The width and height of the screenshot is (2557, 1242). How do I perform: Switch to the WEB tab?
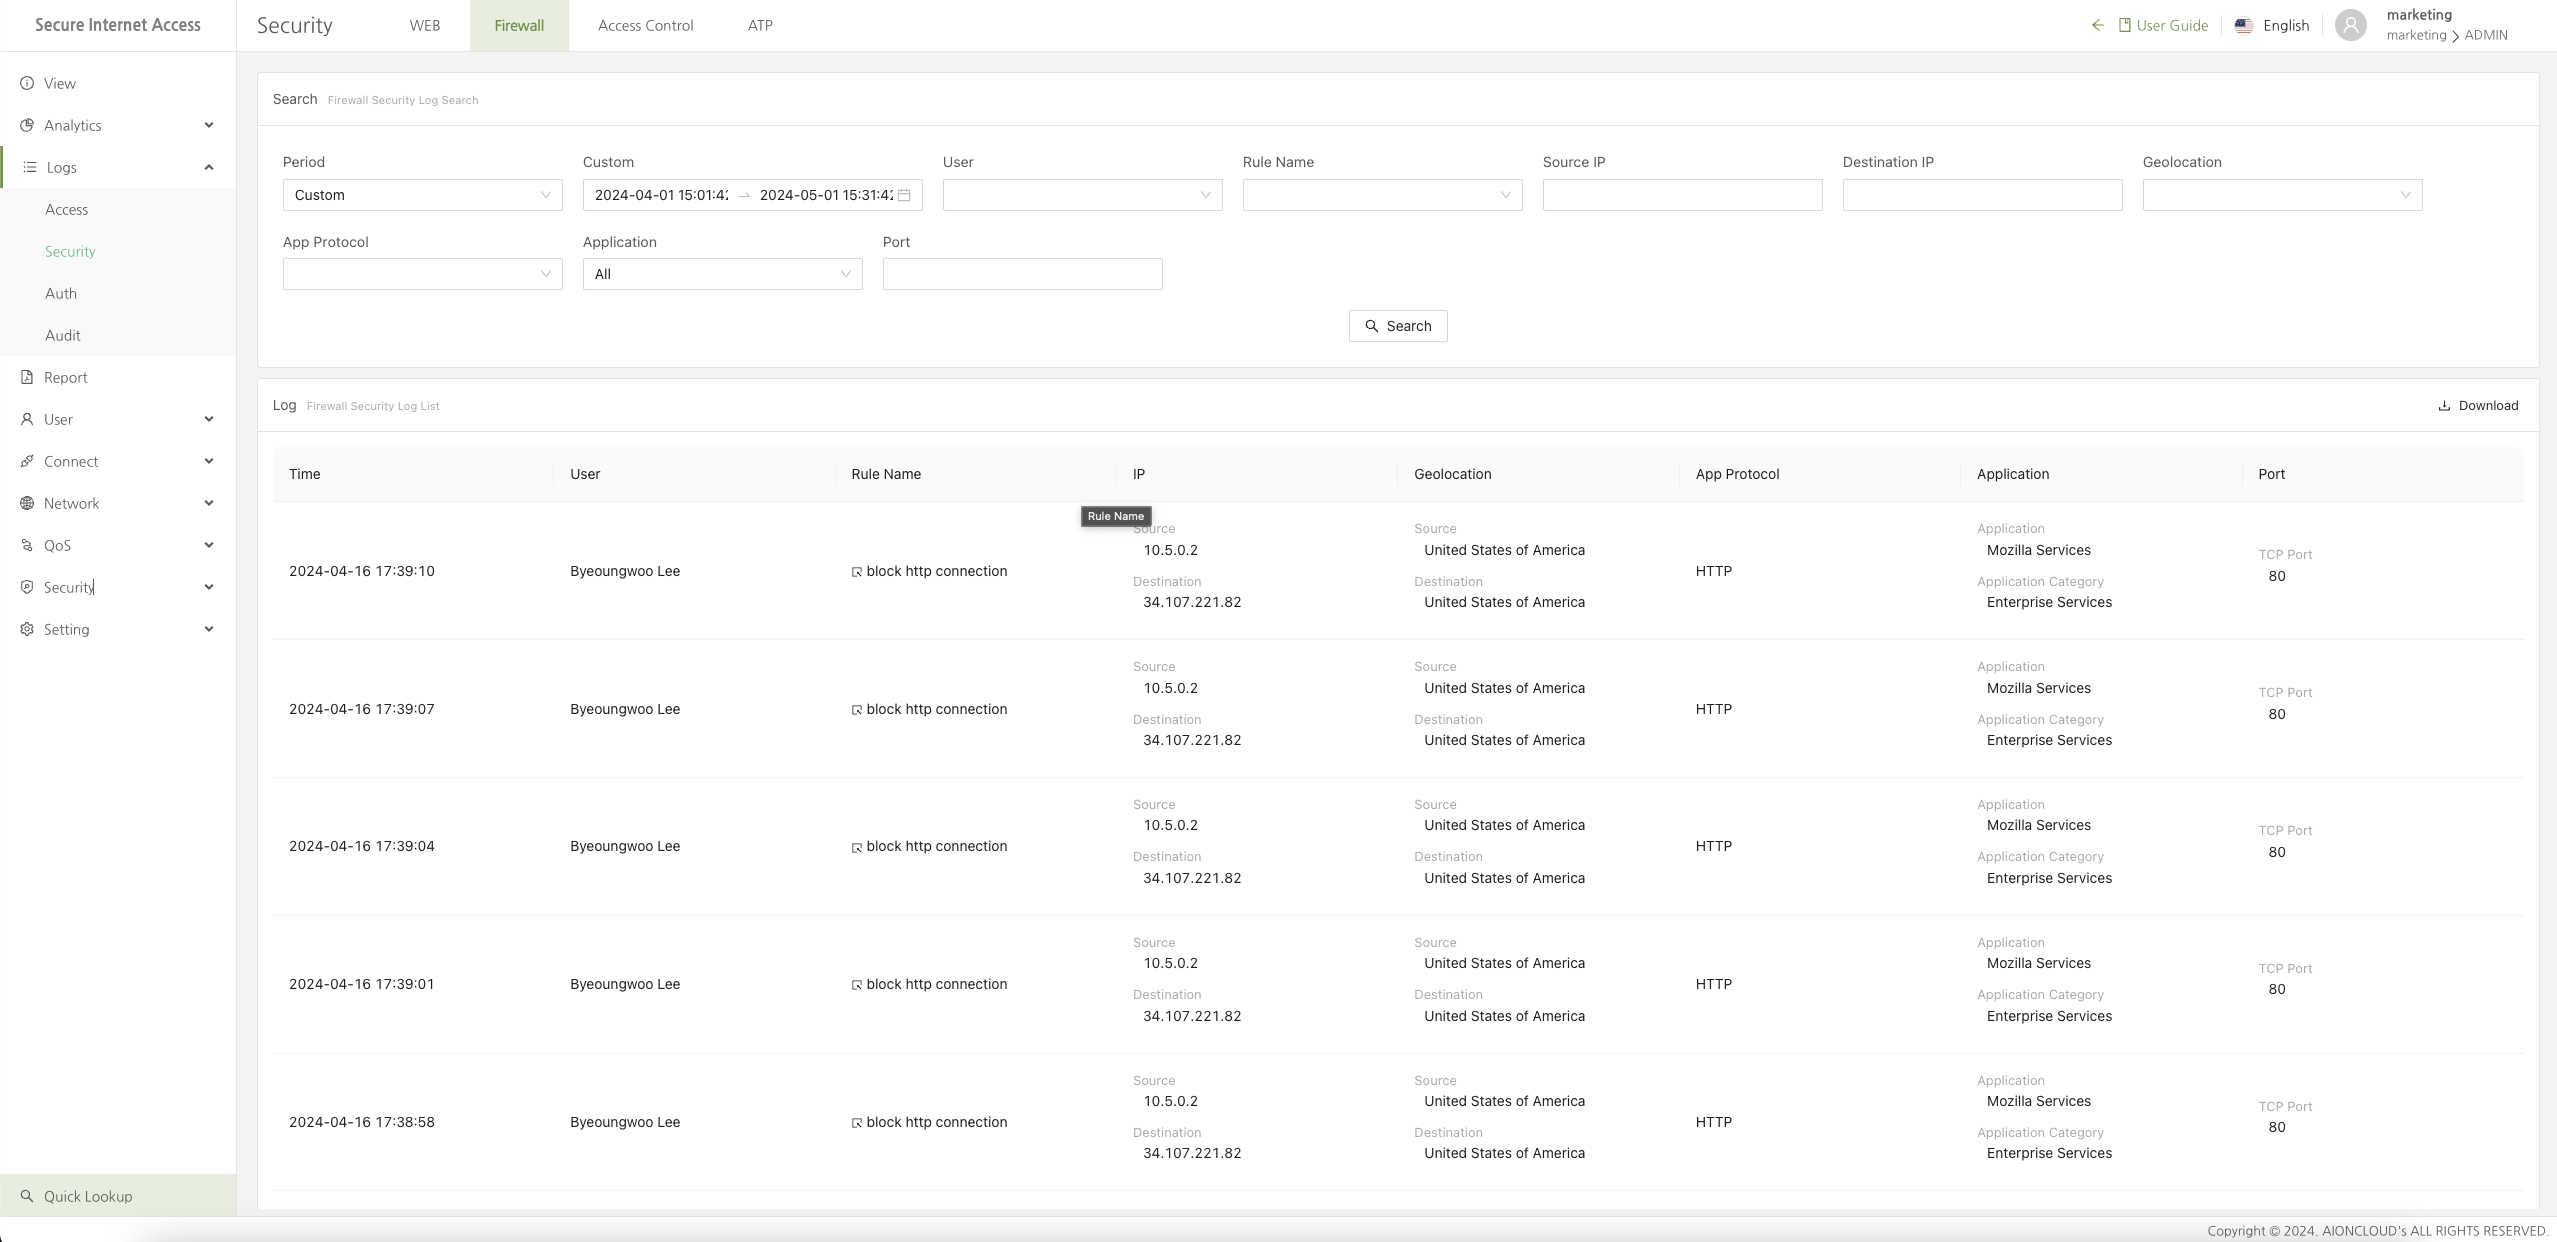(425, 25)
